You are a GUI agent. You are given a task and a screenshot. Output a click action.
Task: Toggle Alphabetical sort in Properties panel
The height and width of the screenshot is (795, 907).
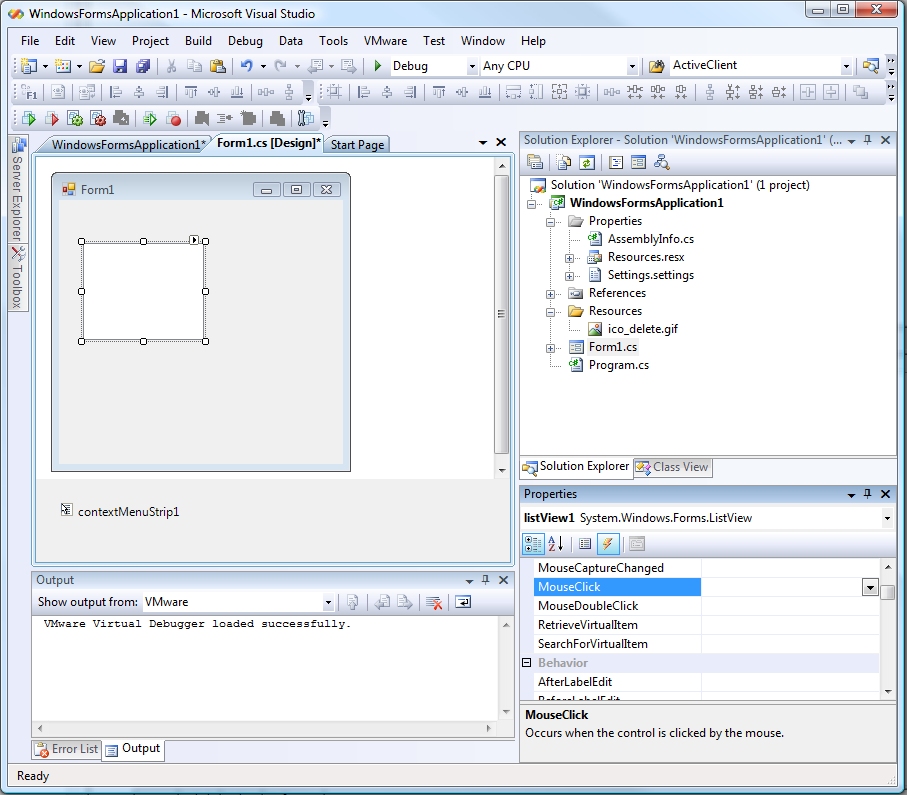(x=556, y=544)
